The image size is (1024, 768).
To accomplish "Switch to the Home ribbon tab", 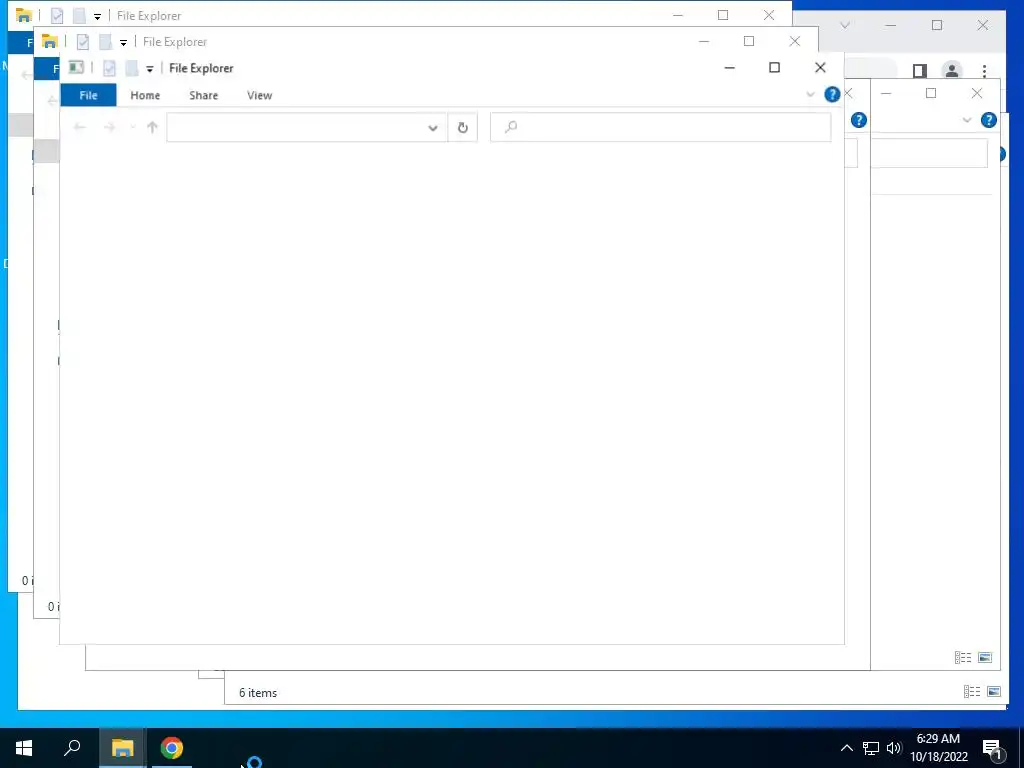I will [x=145, y=95].
